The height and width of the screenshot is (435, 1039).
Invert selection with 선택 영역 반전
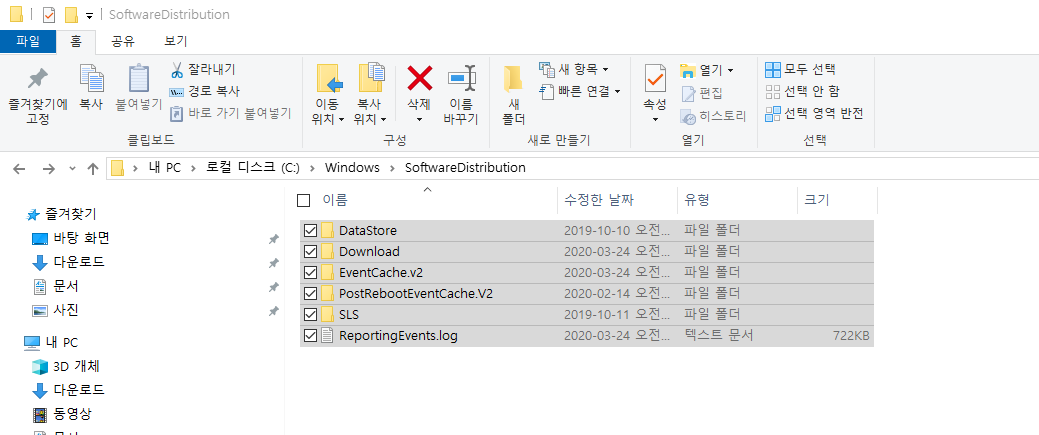tap(814, 113)
